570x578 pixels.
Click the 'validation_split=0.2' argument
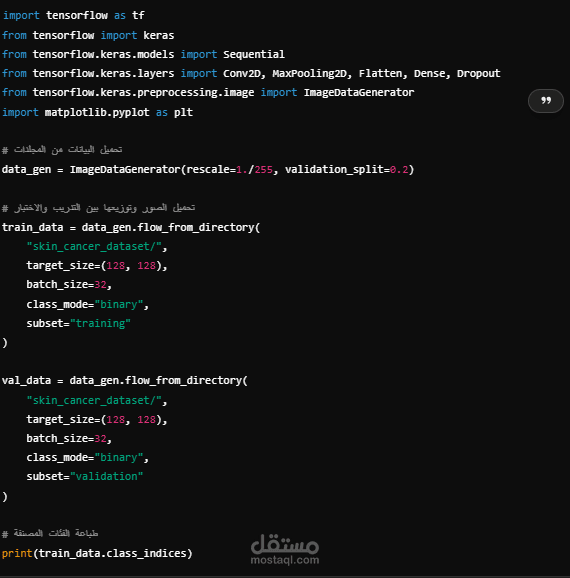(347, 170)
